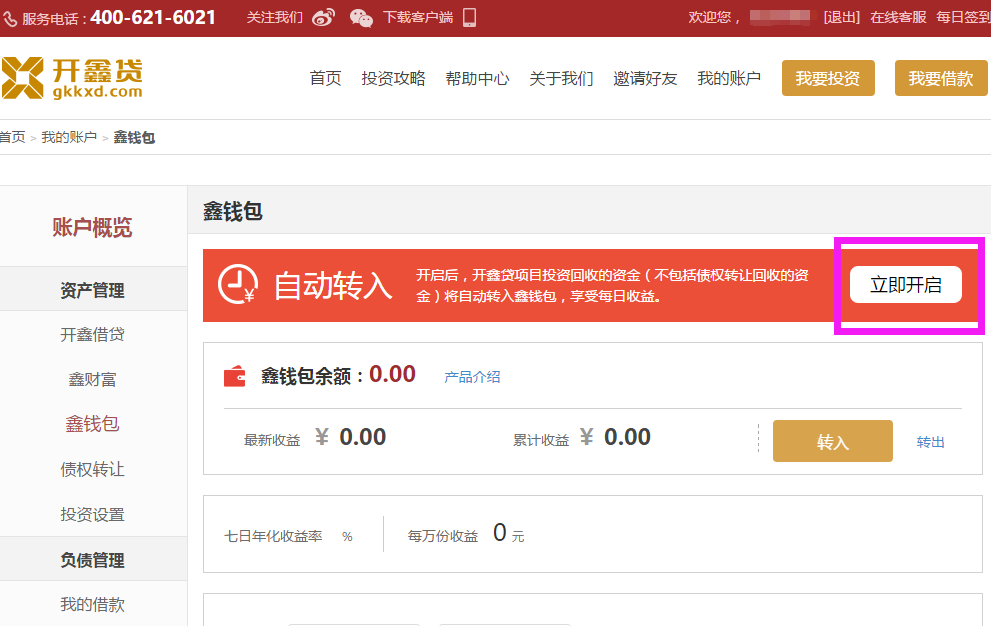Viewport: 991px width, 626px height.
Task: Open 账户概览 in the sidebar
Action: click(x=92, y=227)
